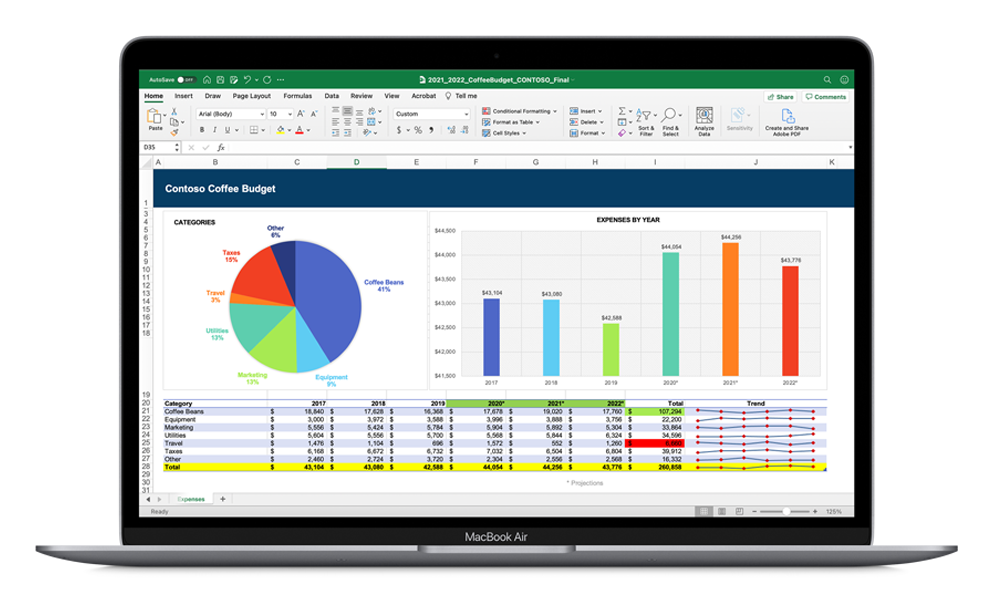1000x616 pixels.
Task: Switch to the Insert ribbon tab
Action: click(184, 96)
